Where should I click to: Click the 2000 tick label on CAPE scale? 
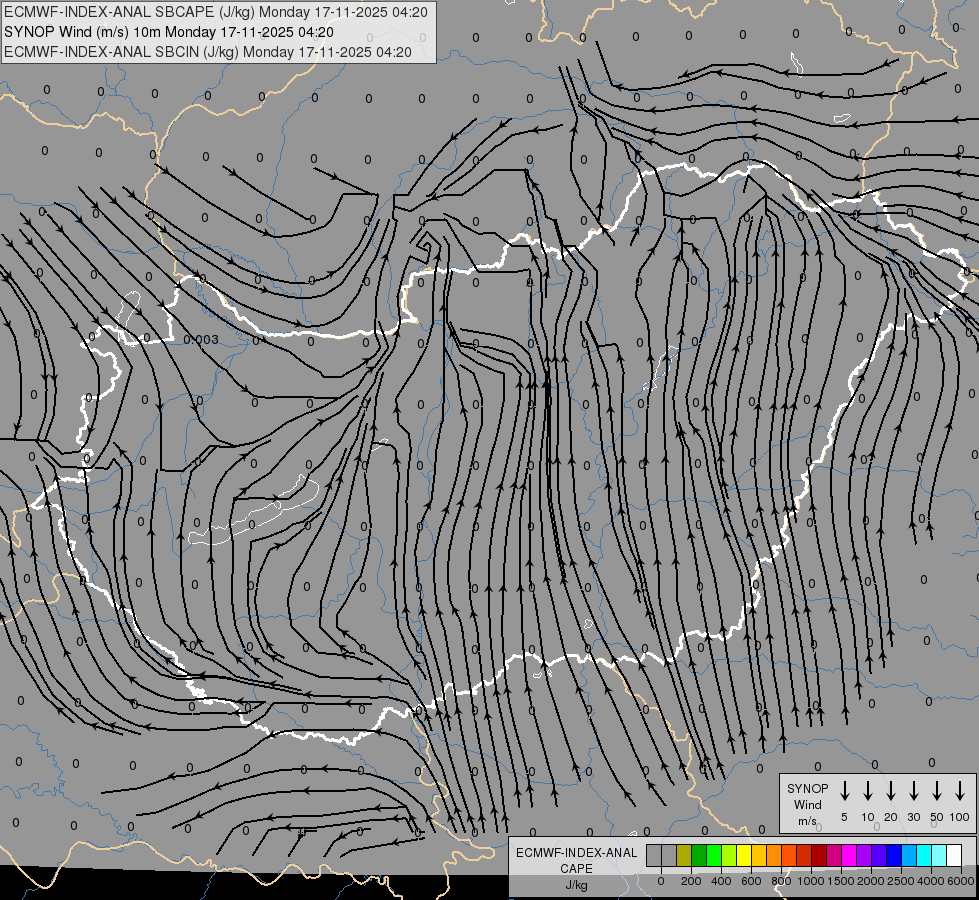[x=871, y=881]
